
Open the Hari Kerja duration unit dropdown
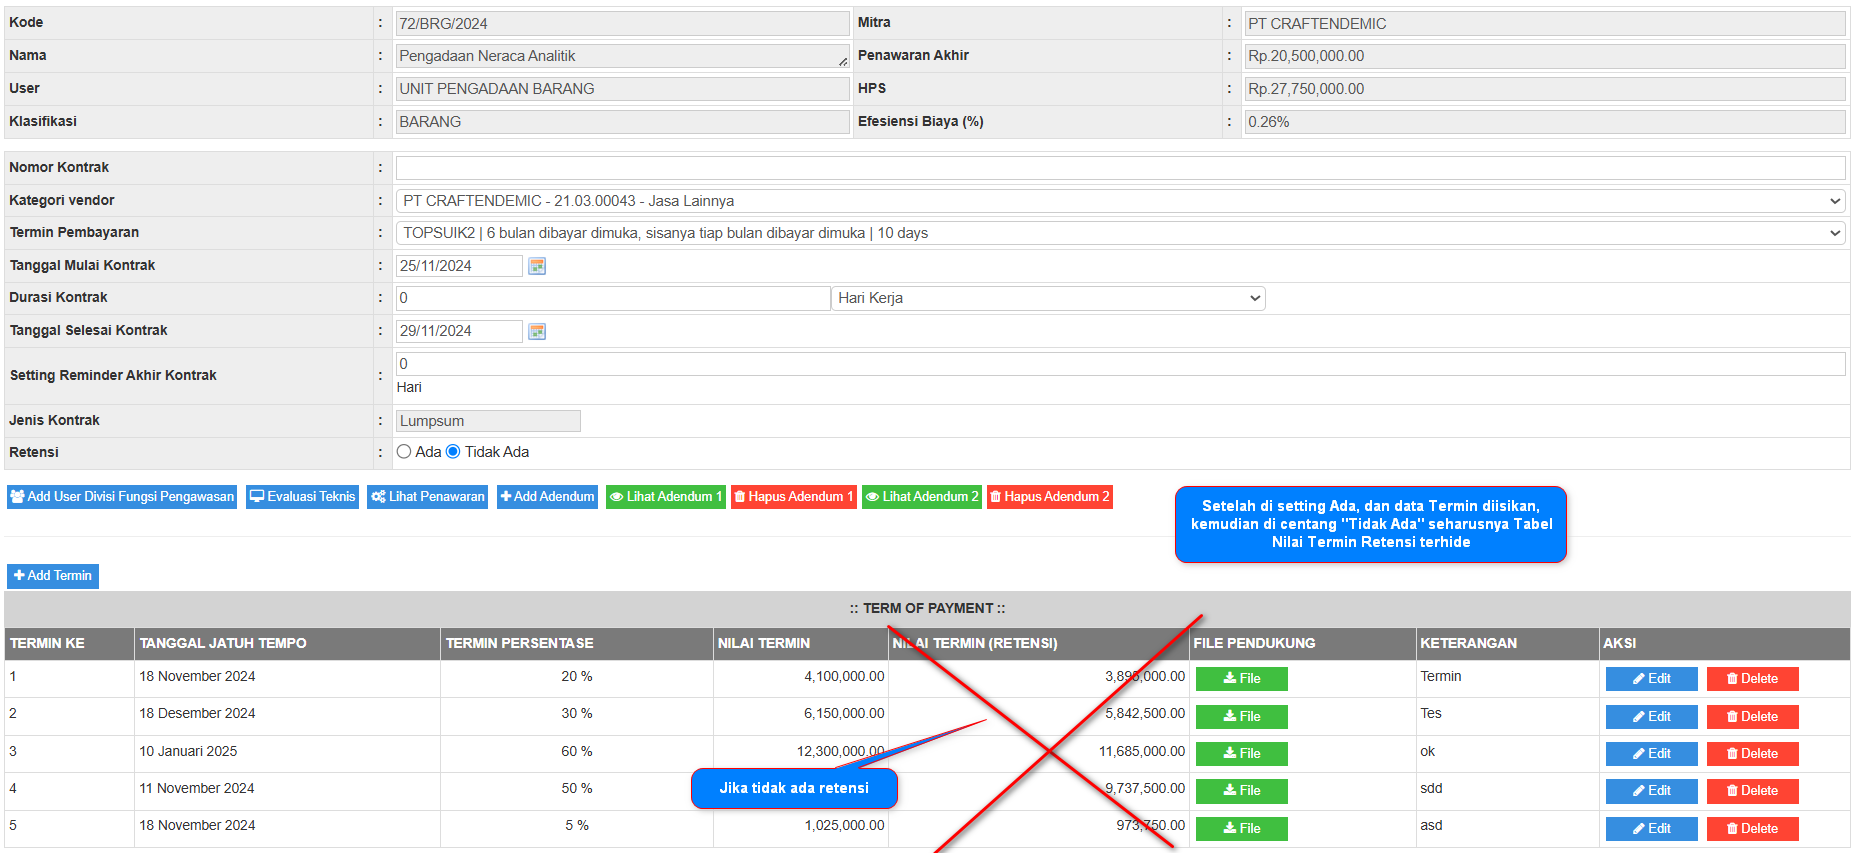1047,298
